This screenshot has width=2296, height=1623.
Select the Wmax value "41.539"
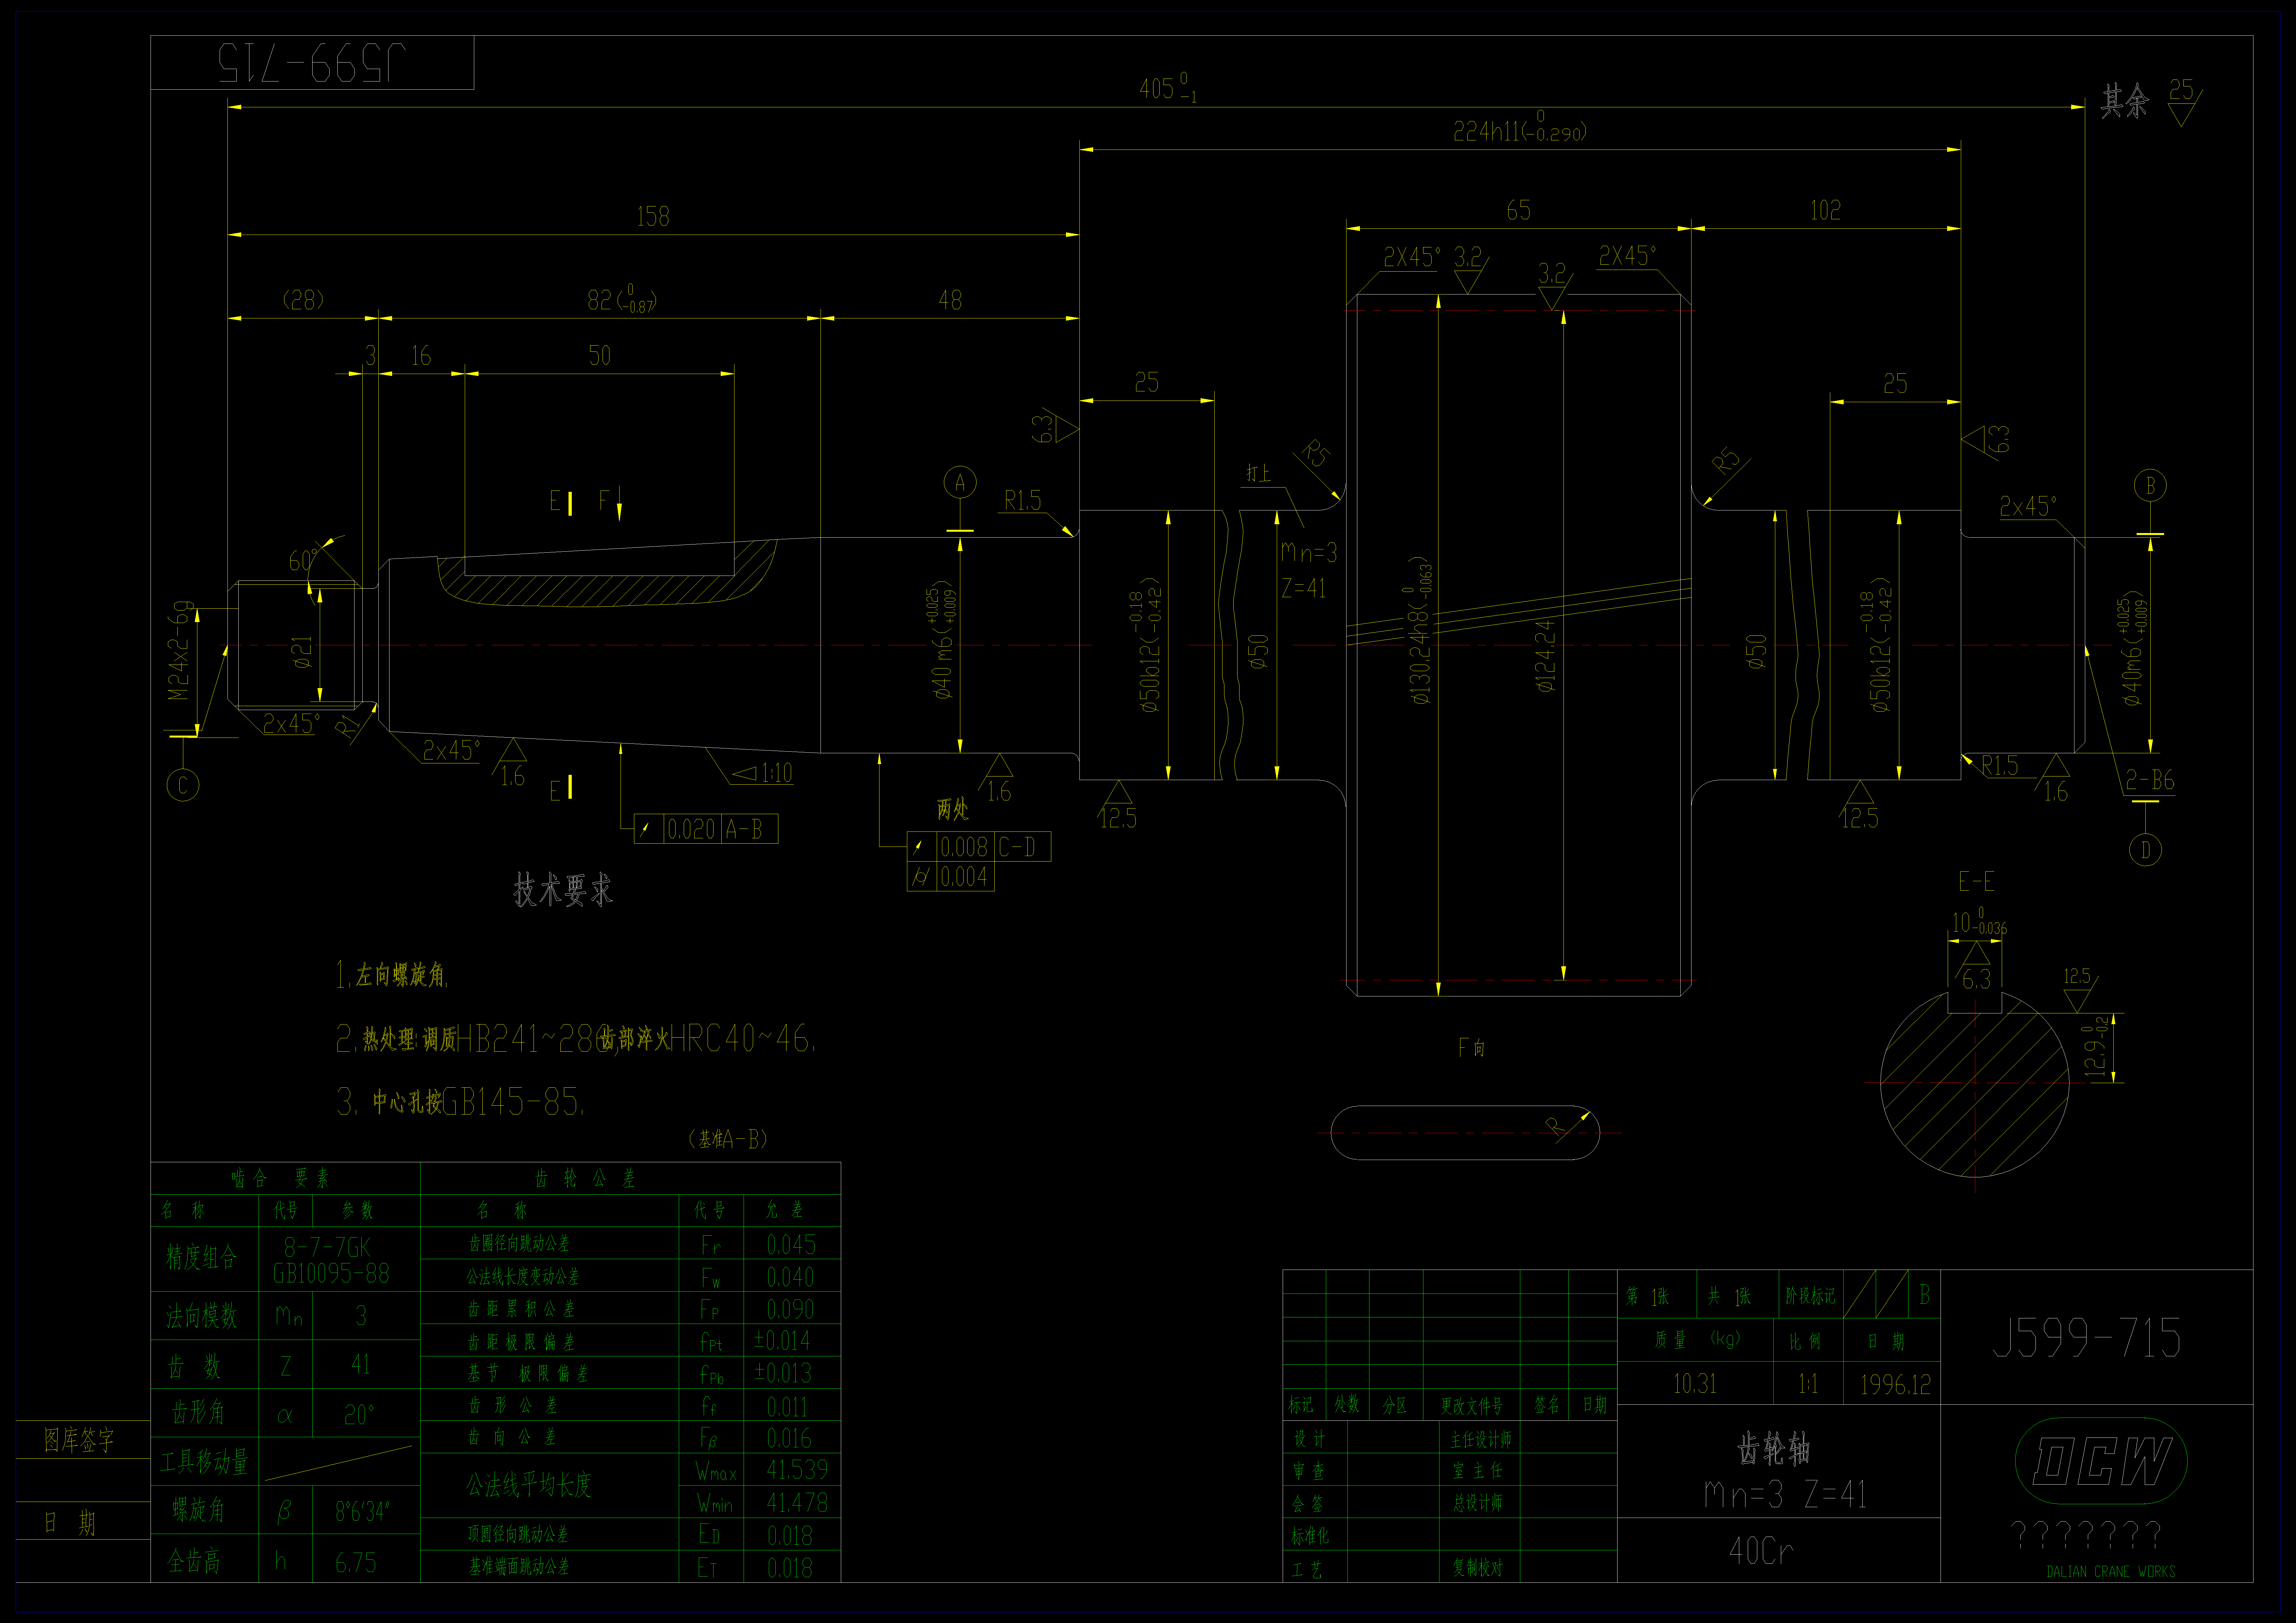click(797, 1470)
